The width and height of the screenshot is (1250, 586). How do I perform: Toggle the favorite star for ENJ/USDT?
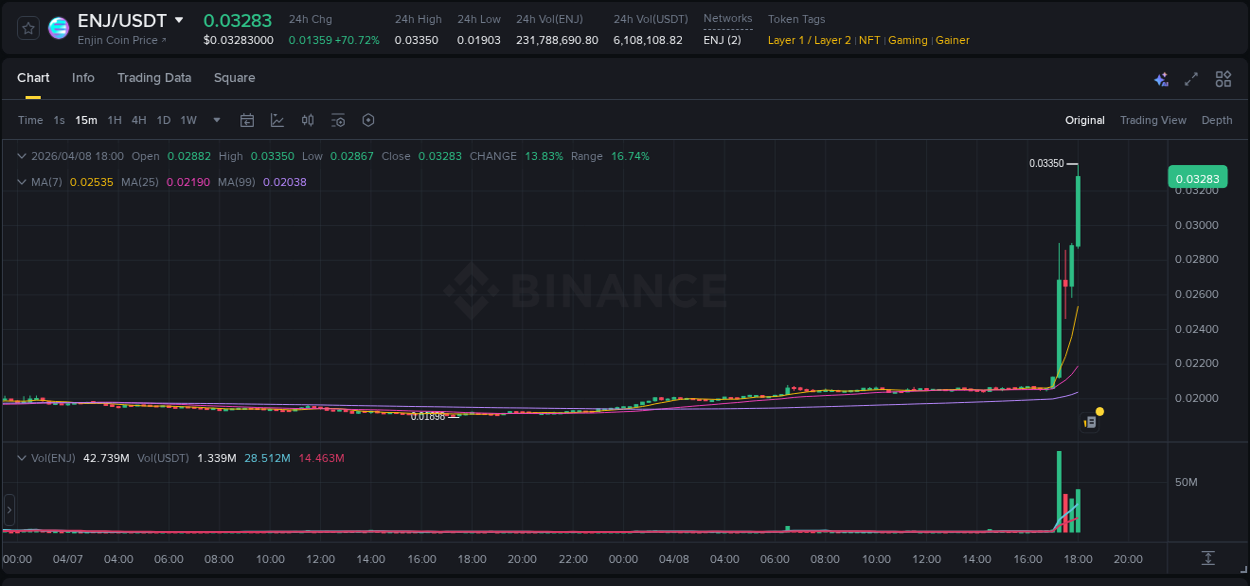(x=27, y=27)
